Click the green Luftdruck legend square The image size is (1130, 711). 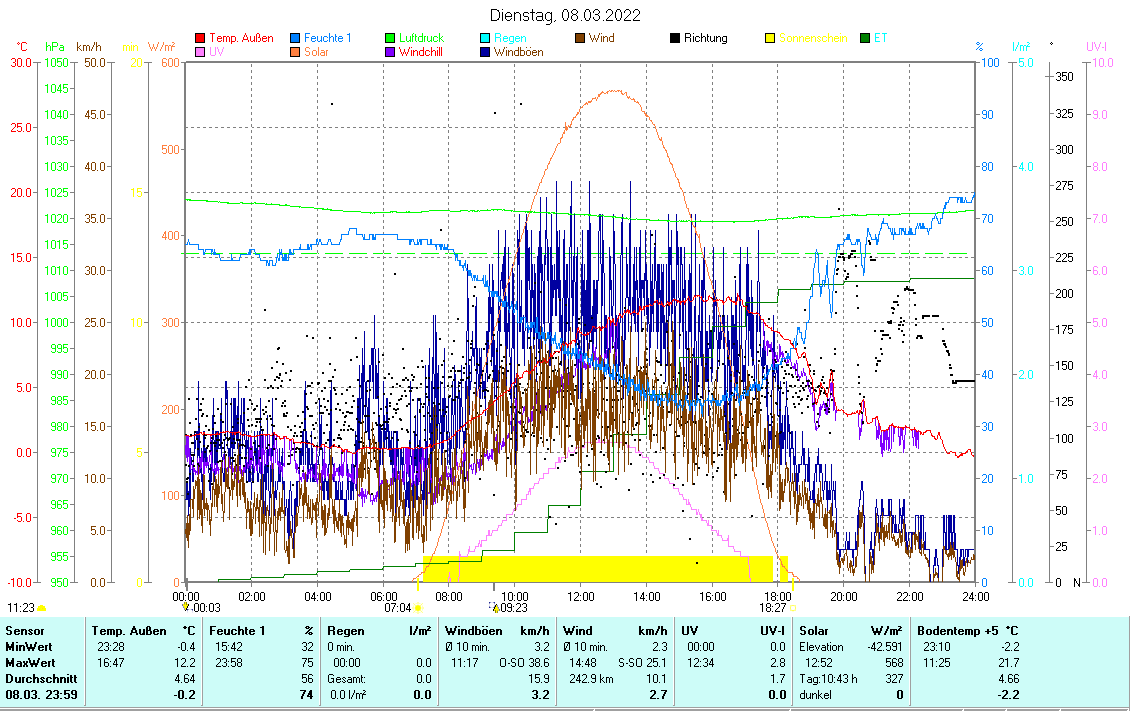[391, 38]
